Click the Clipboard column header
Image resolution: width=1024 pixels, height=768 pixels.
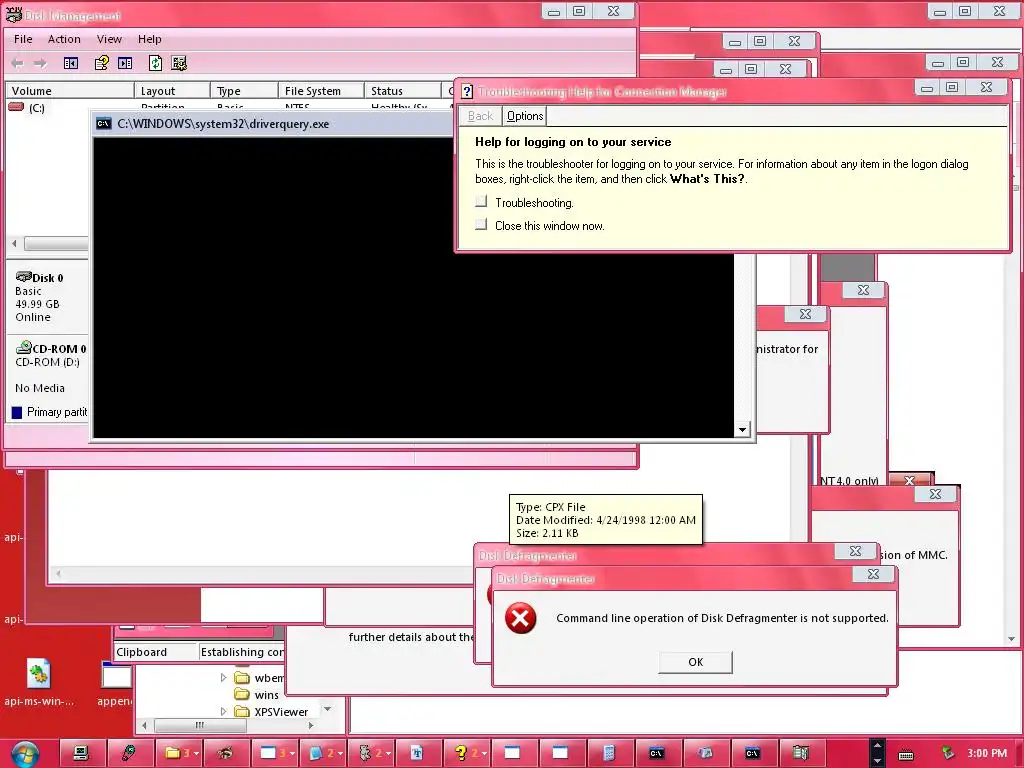point(155,652)
